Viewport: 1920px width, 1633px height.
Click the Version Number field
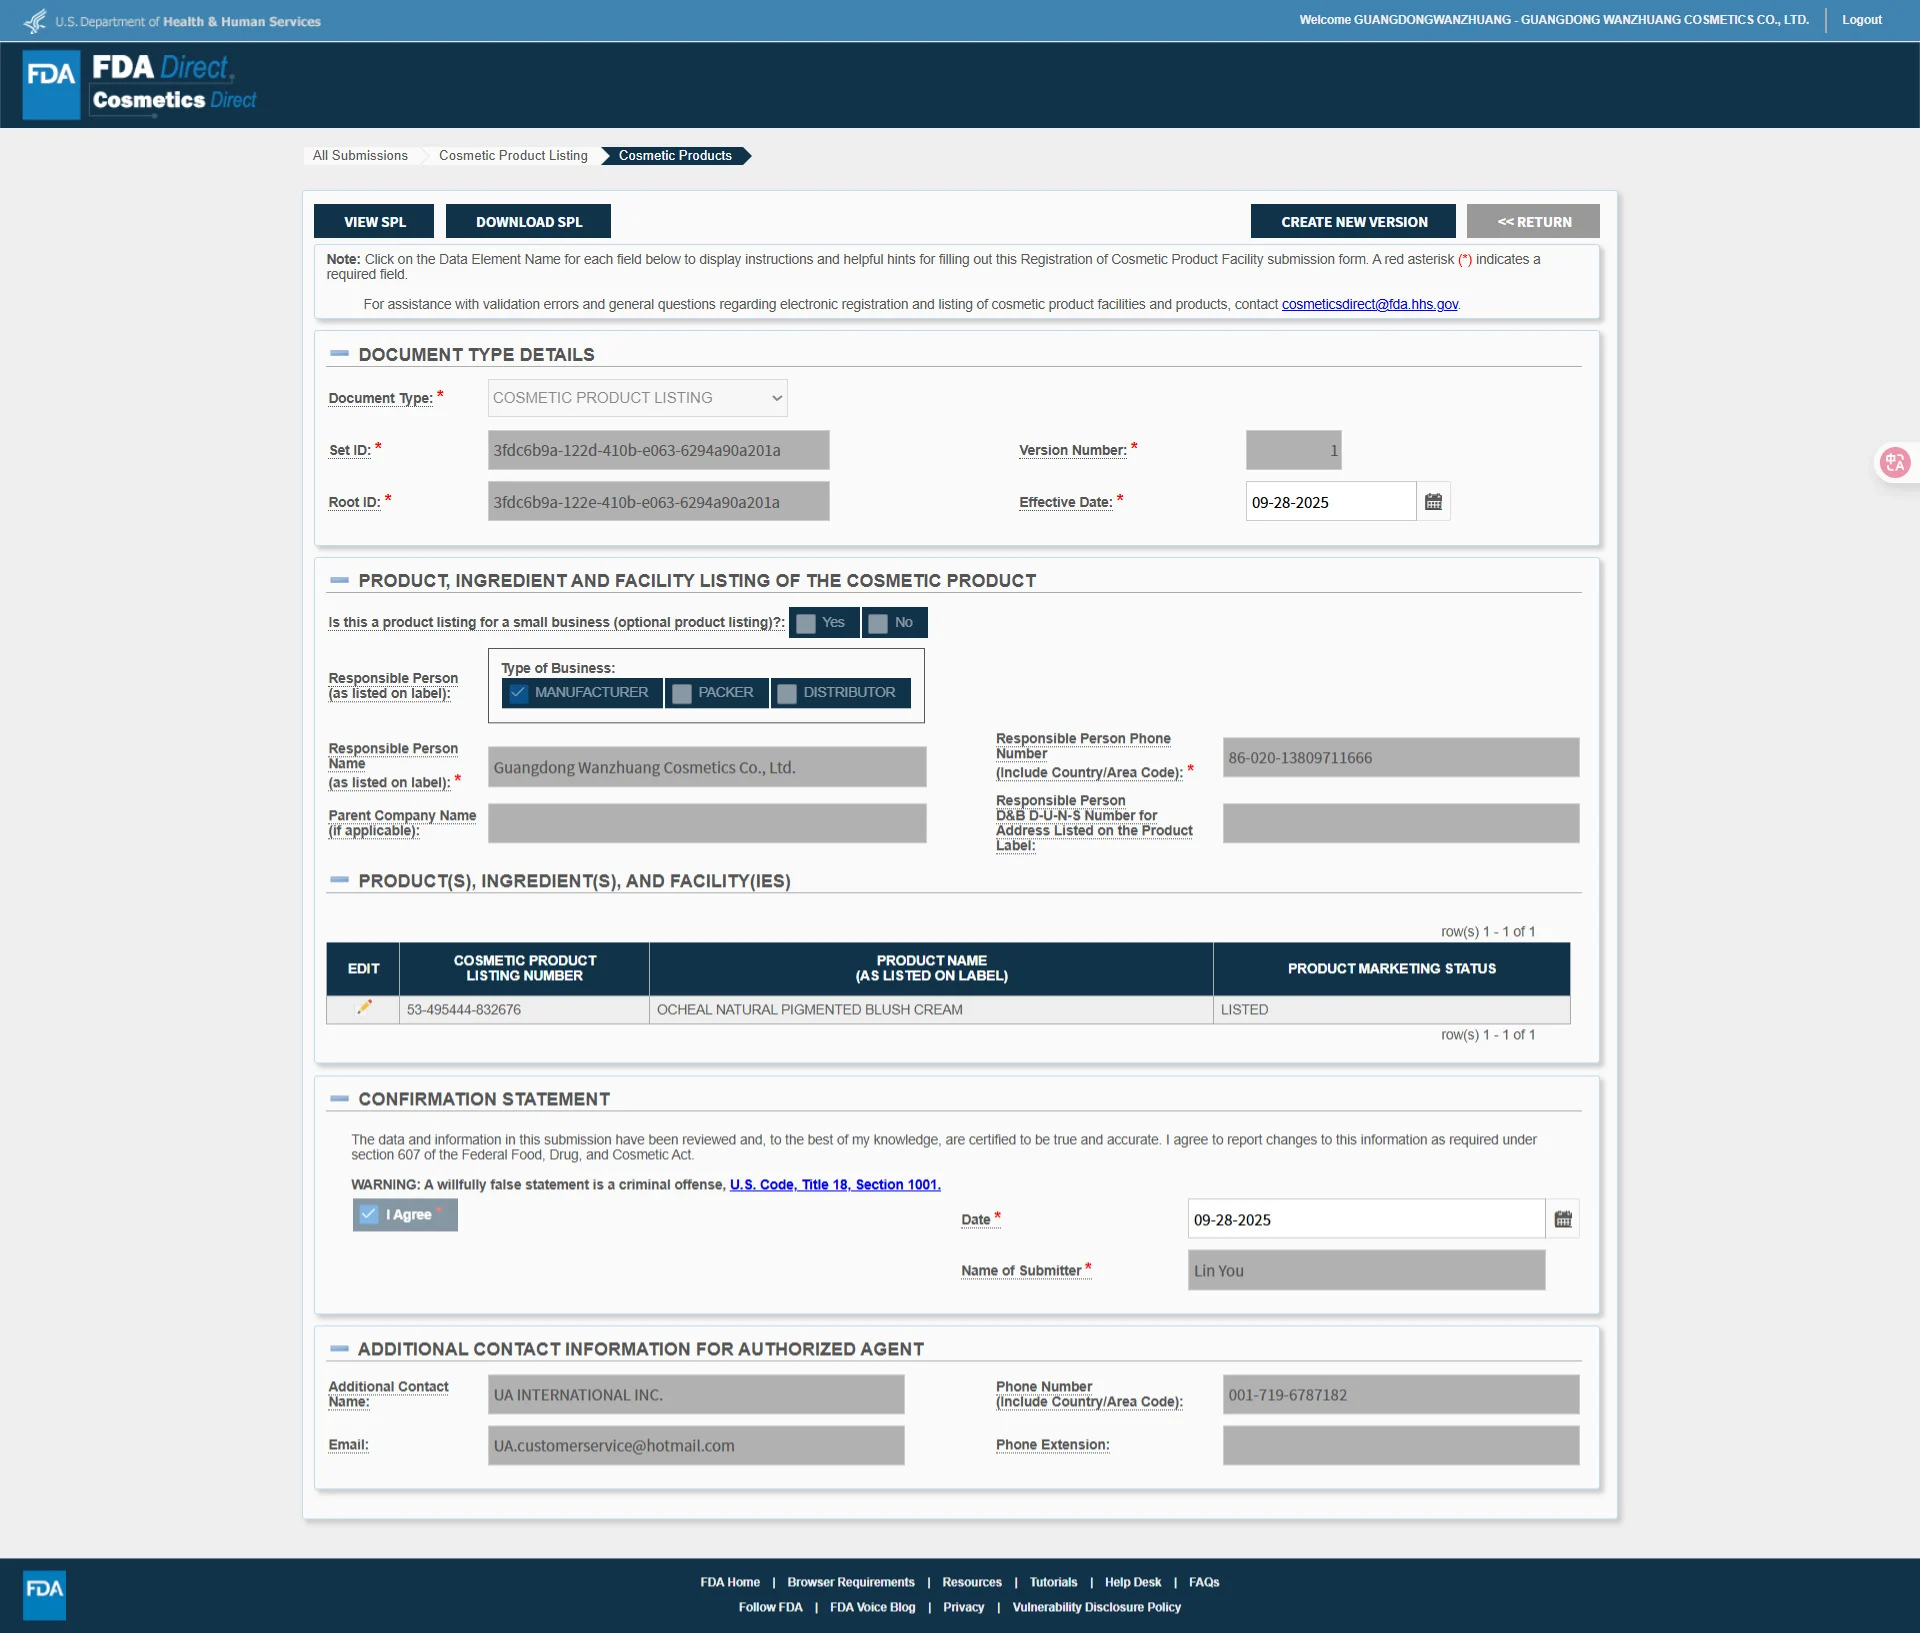(1293, 450)
